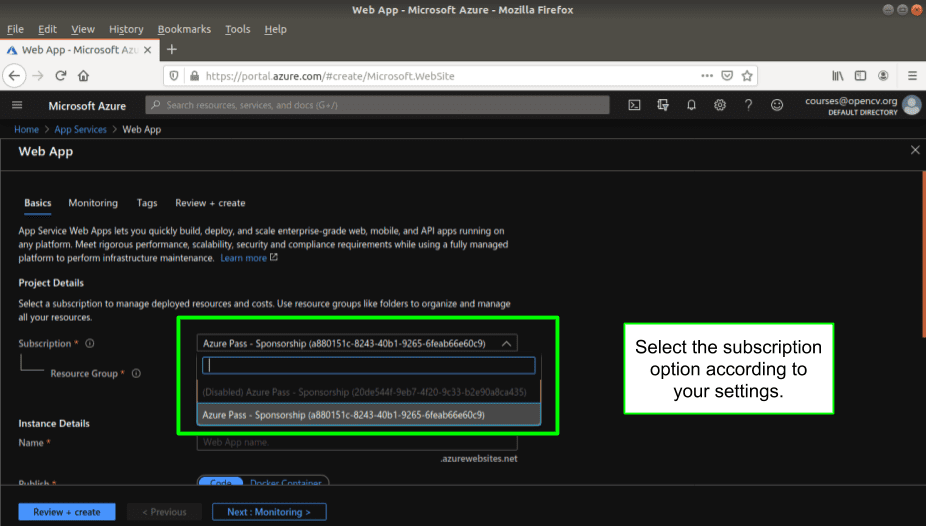
Task: Open the File menu
Action: point(15,29)
